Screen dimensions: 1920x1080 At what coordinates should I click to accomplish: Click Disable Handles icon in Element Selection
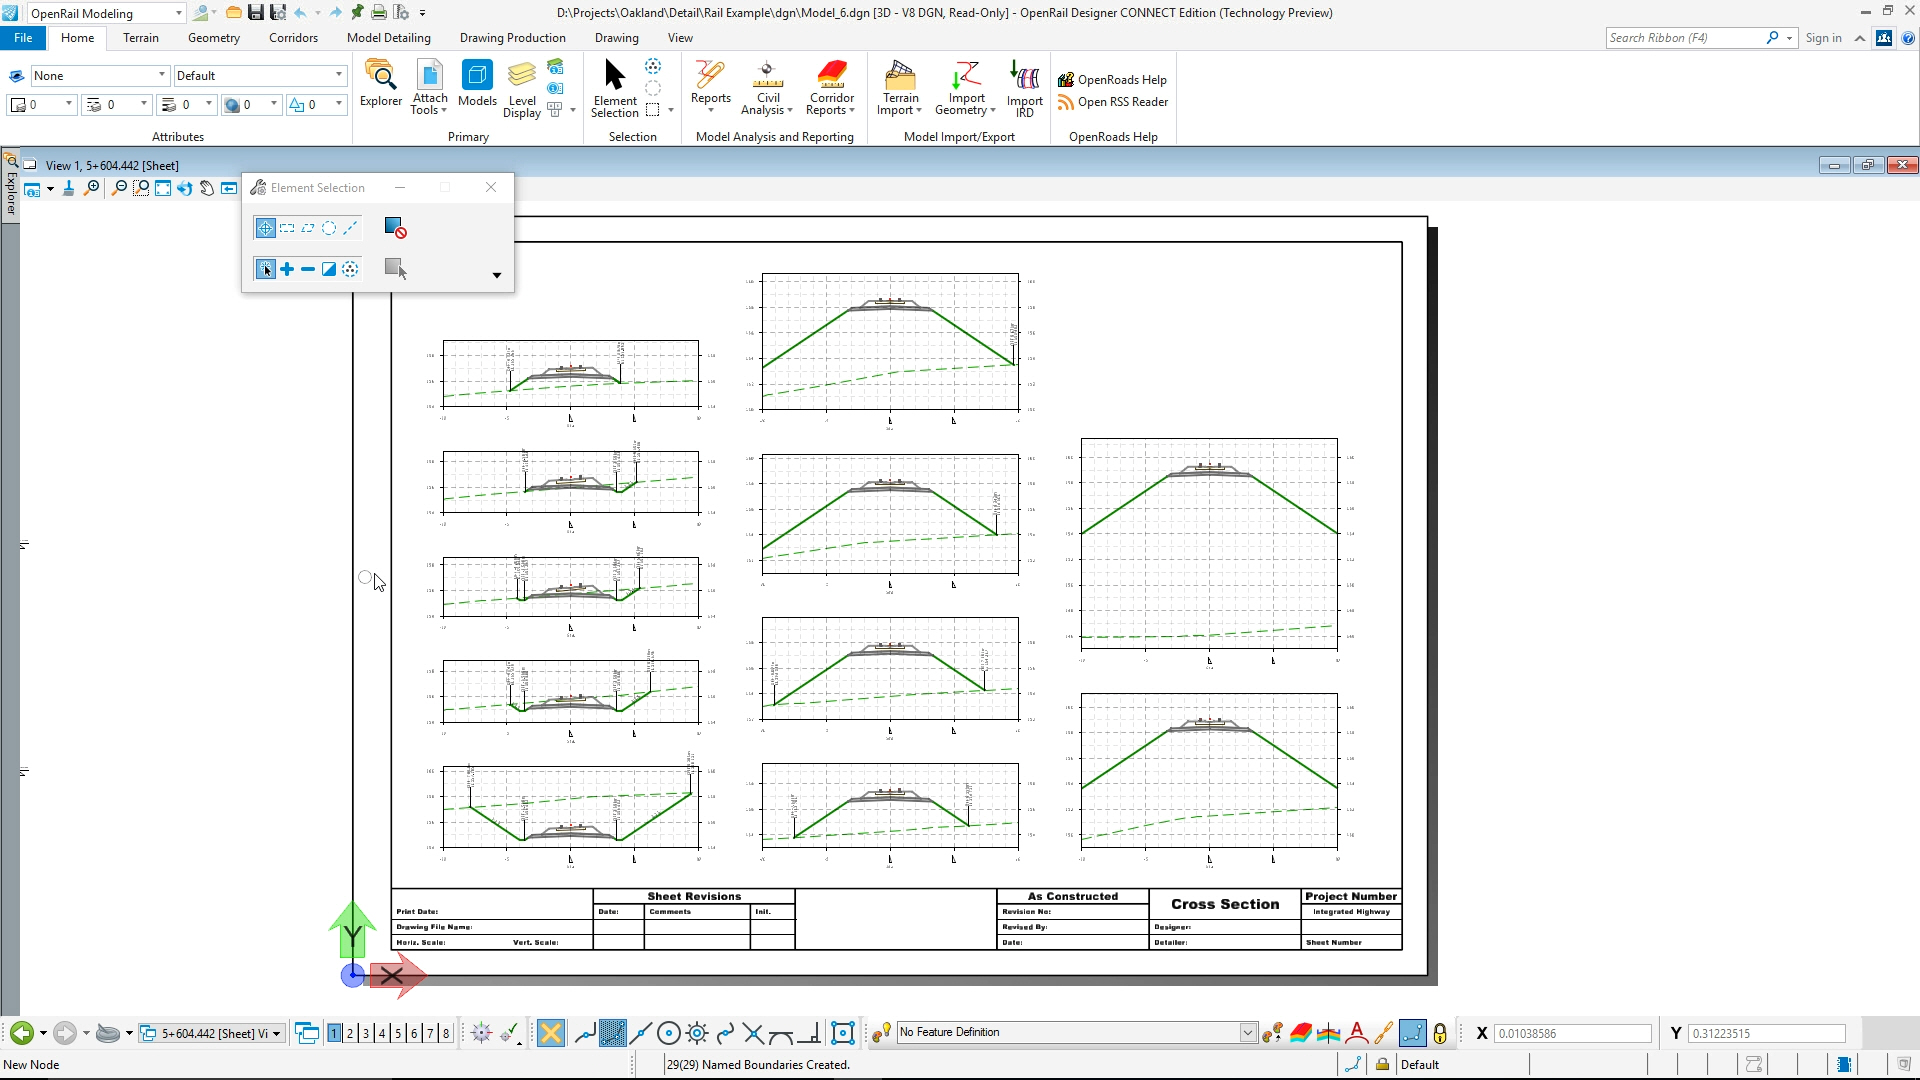395,228
